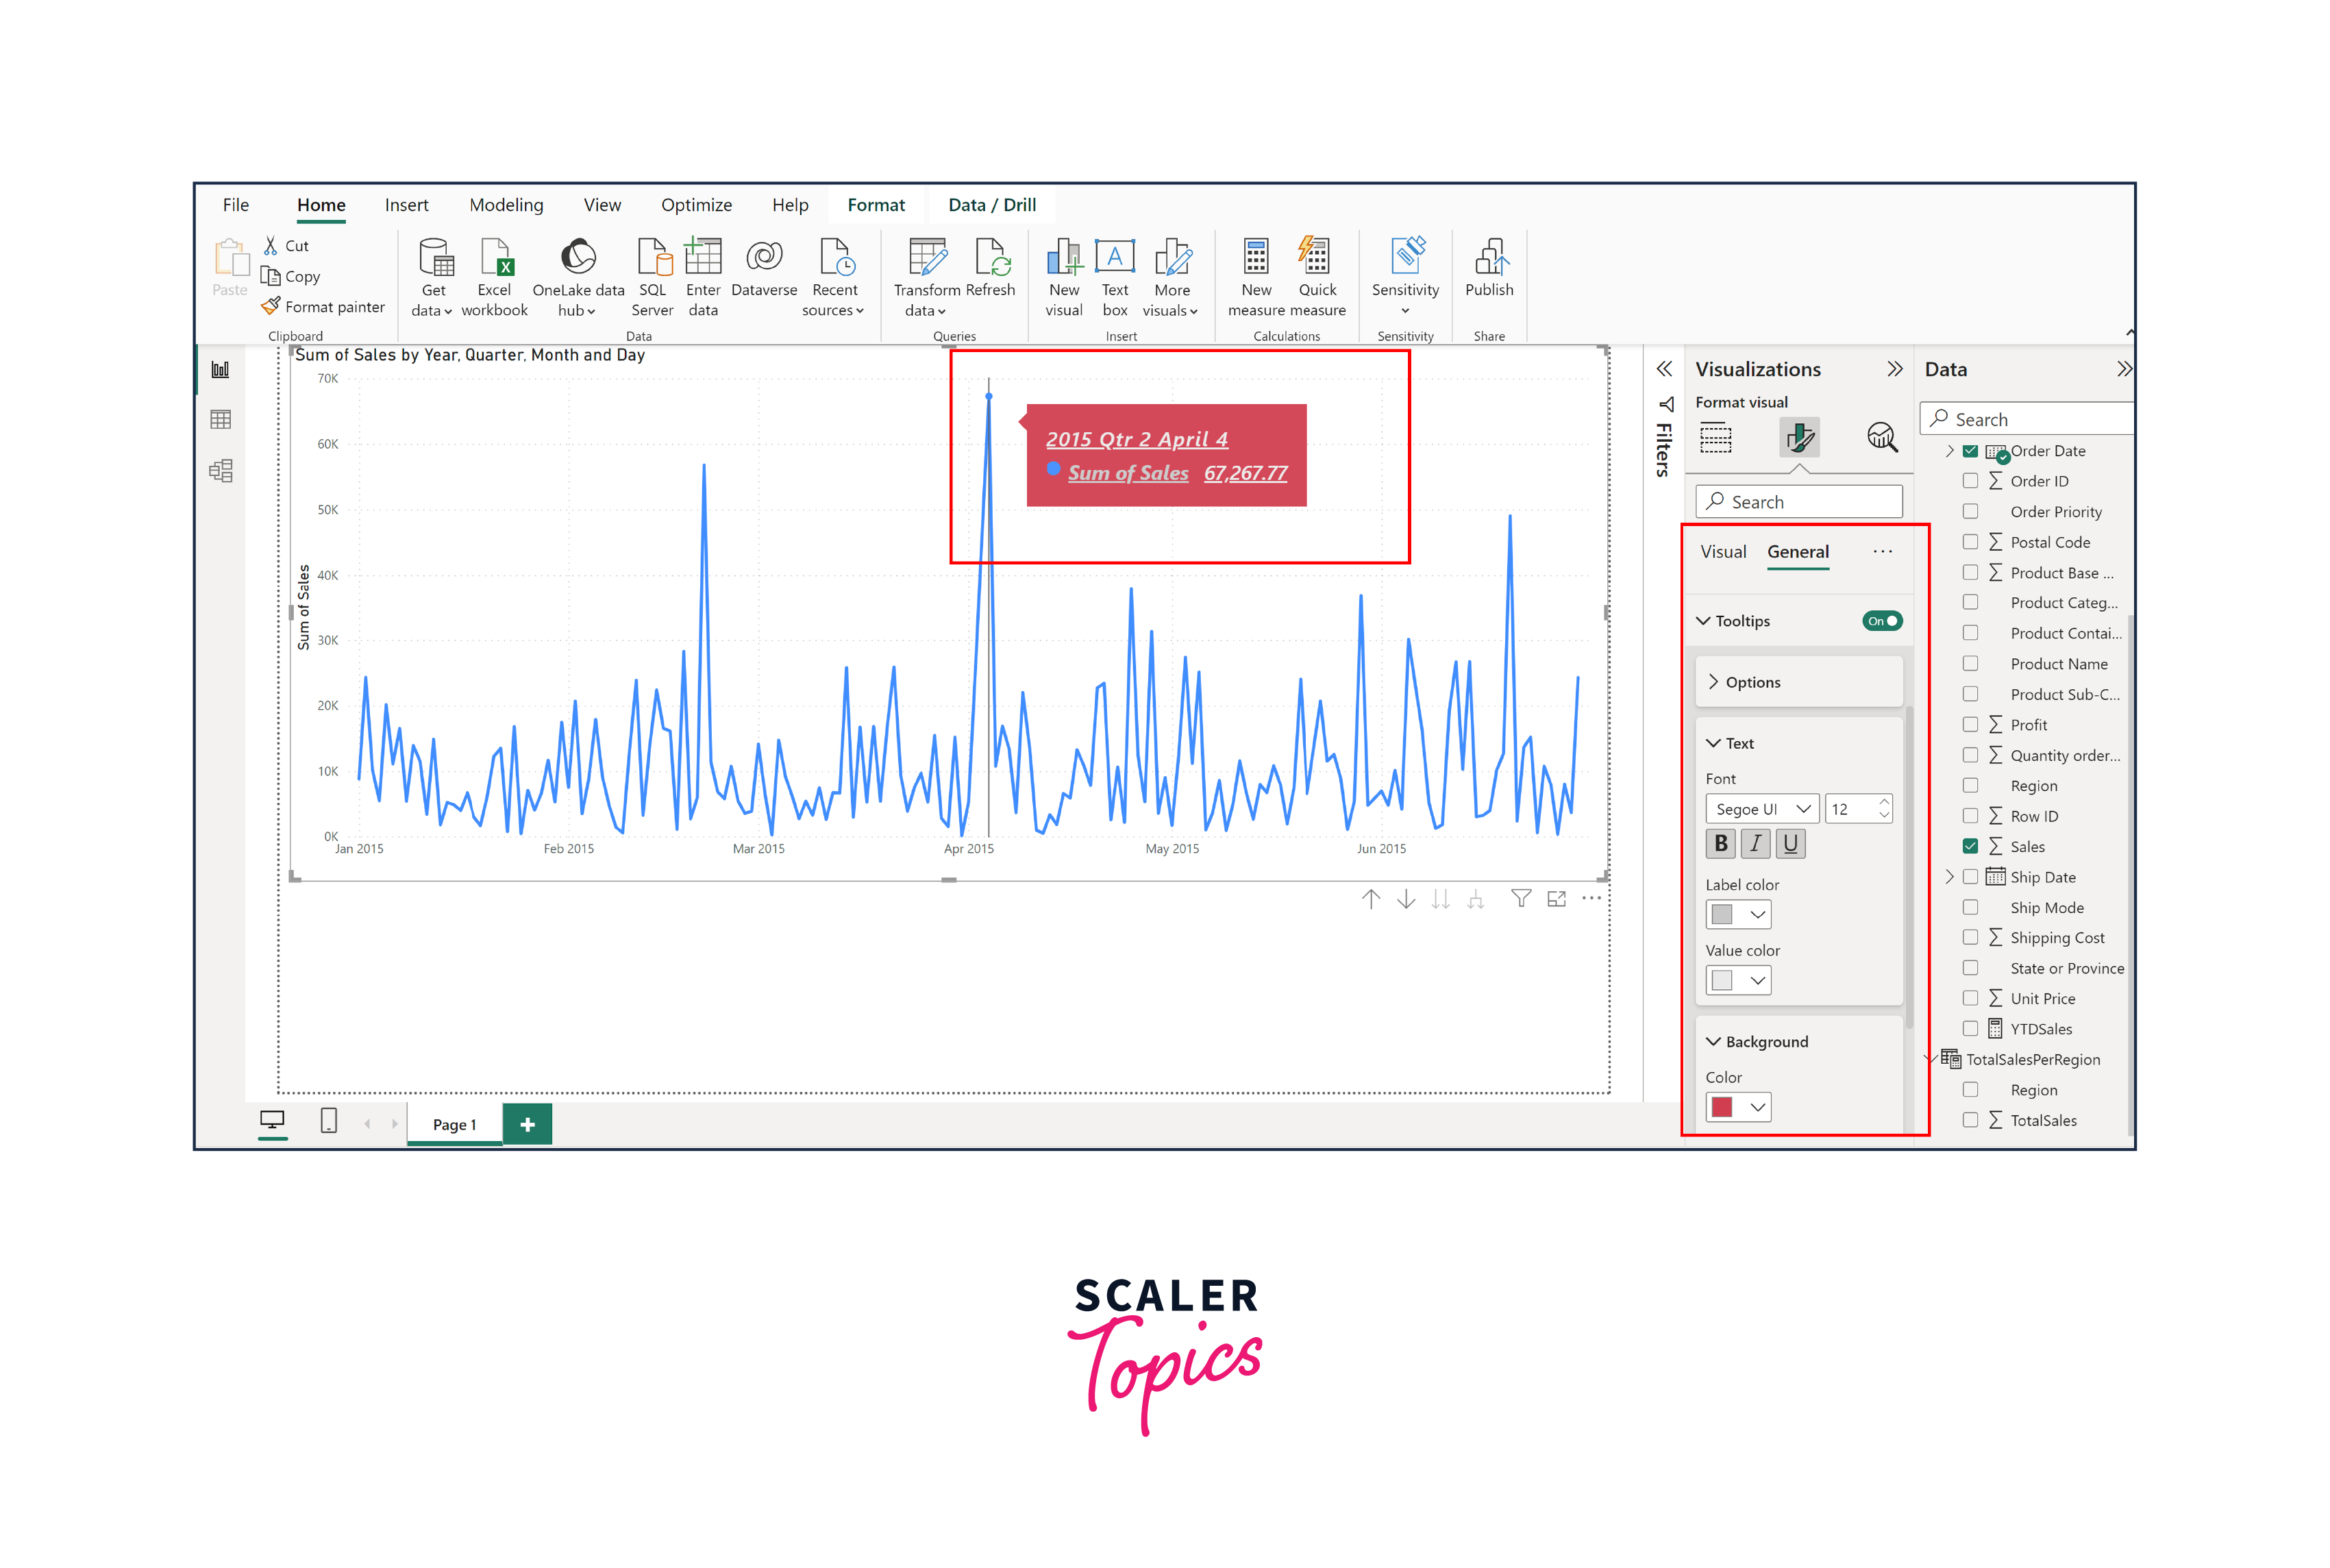This screenshot has width=2330, height=1568.
Task: Uncheck the Sales field checkbox
Action: pyautogui.click(x=1970, y=846)
